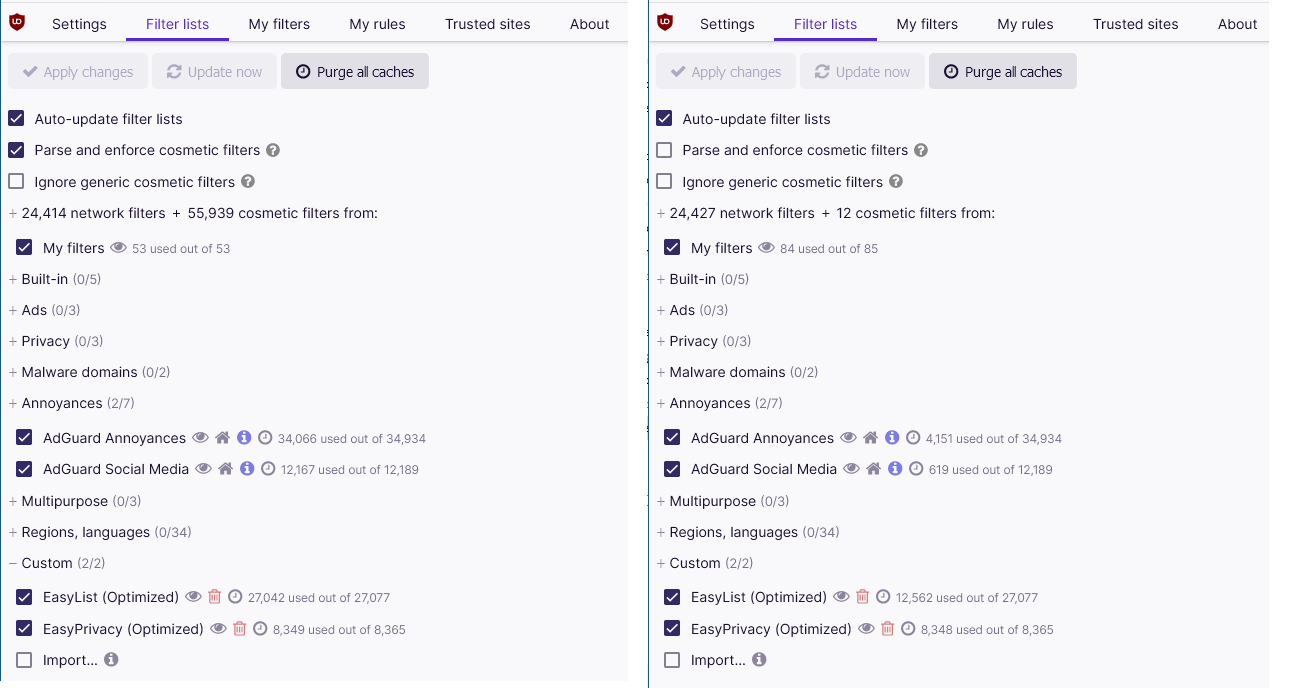Expand the '24,427 network filters' summary line
Viewport: 1302px width, 688px height.
(661, 213)
